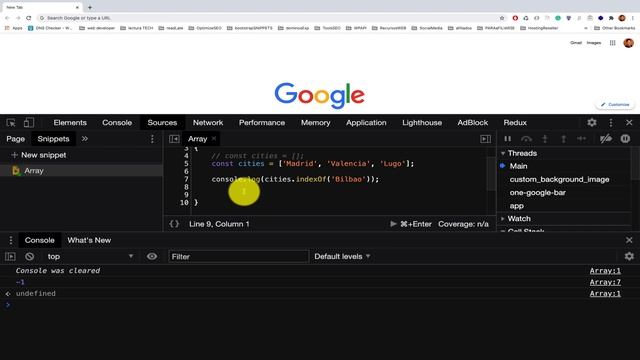Close the DevTools panel
Viewport: 640px width, 360px height.
[x=629, y=122]
